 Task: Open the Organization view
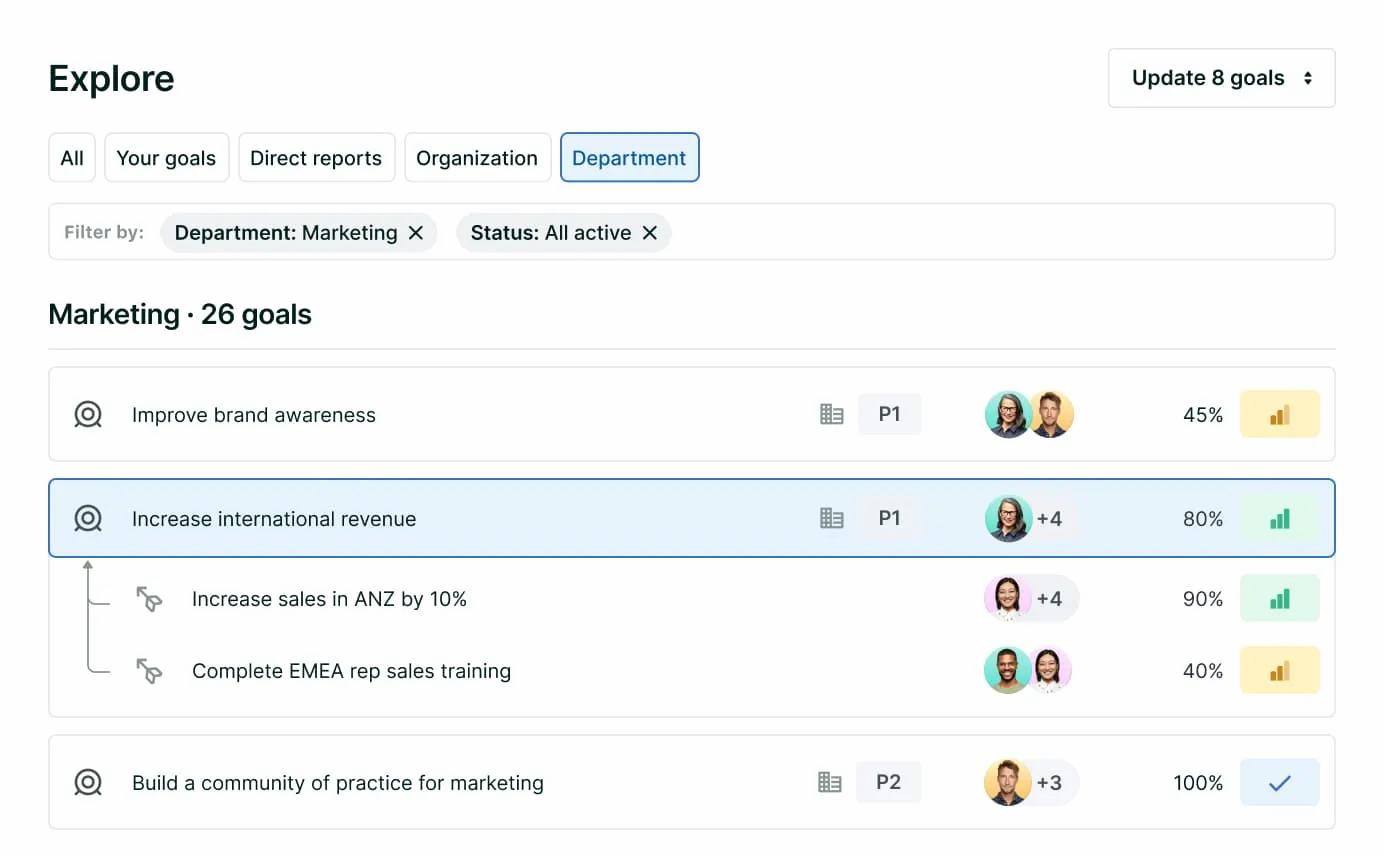tap(477, 157)
